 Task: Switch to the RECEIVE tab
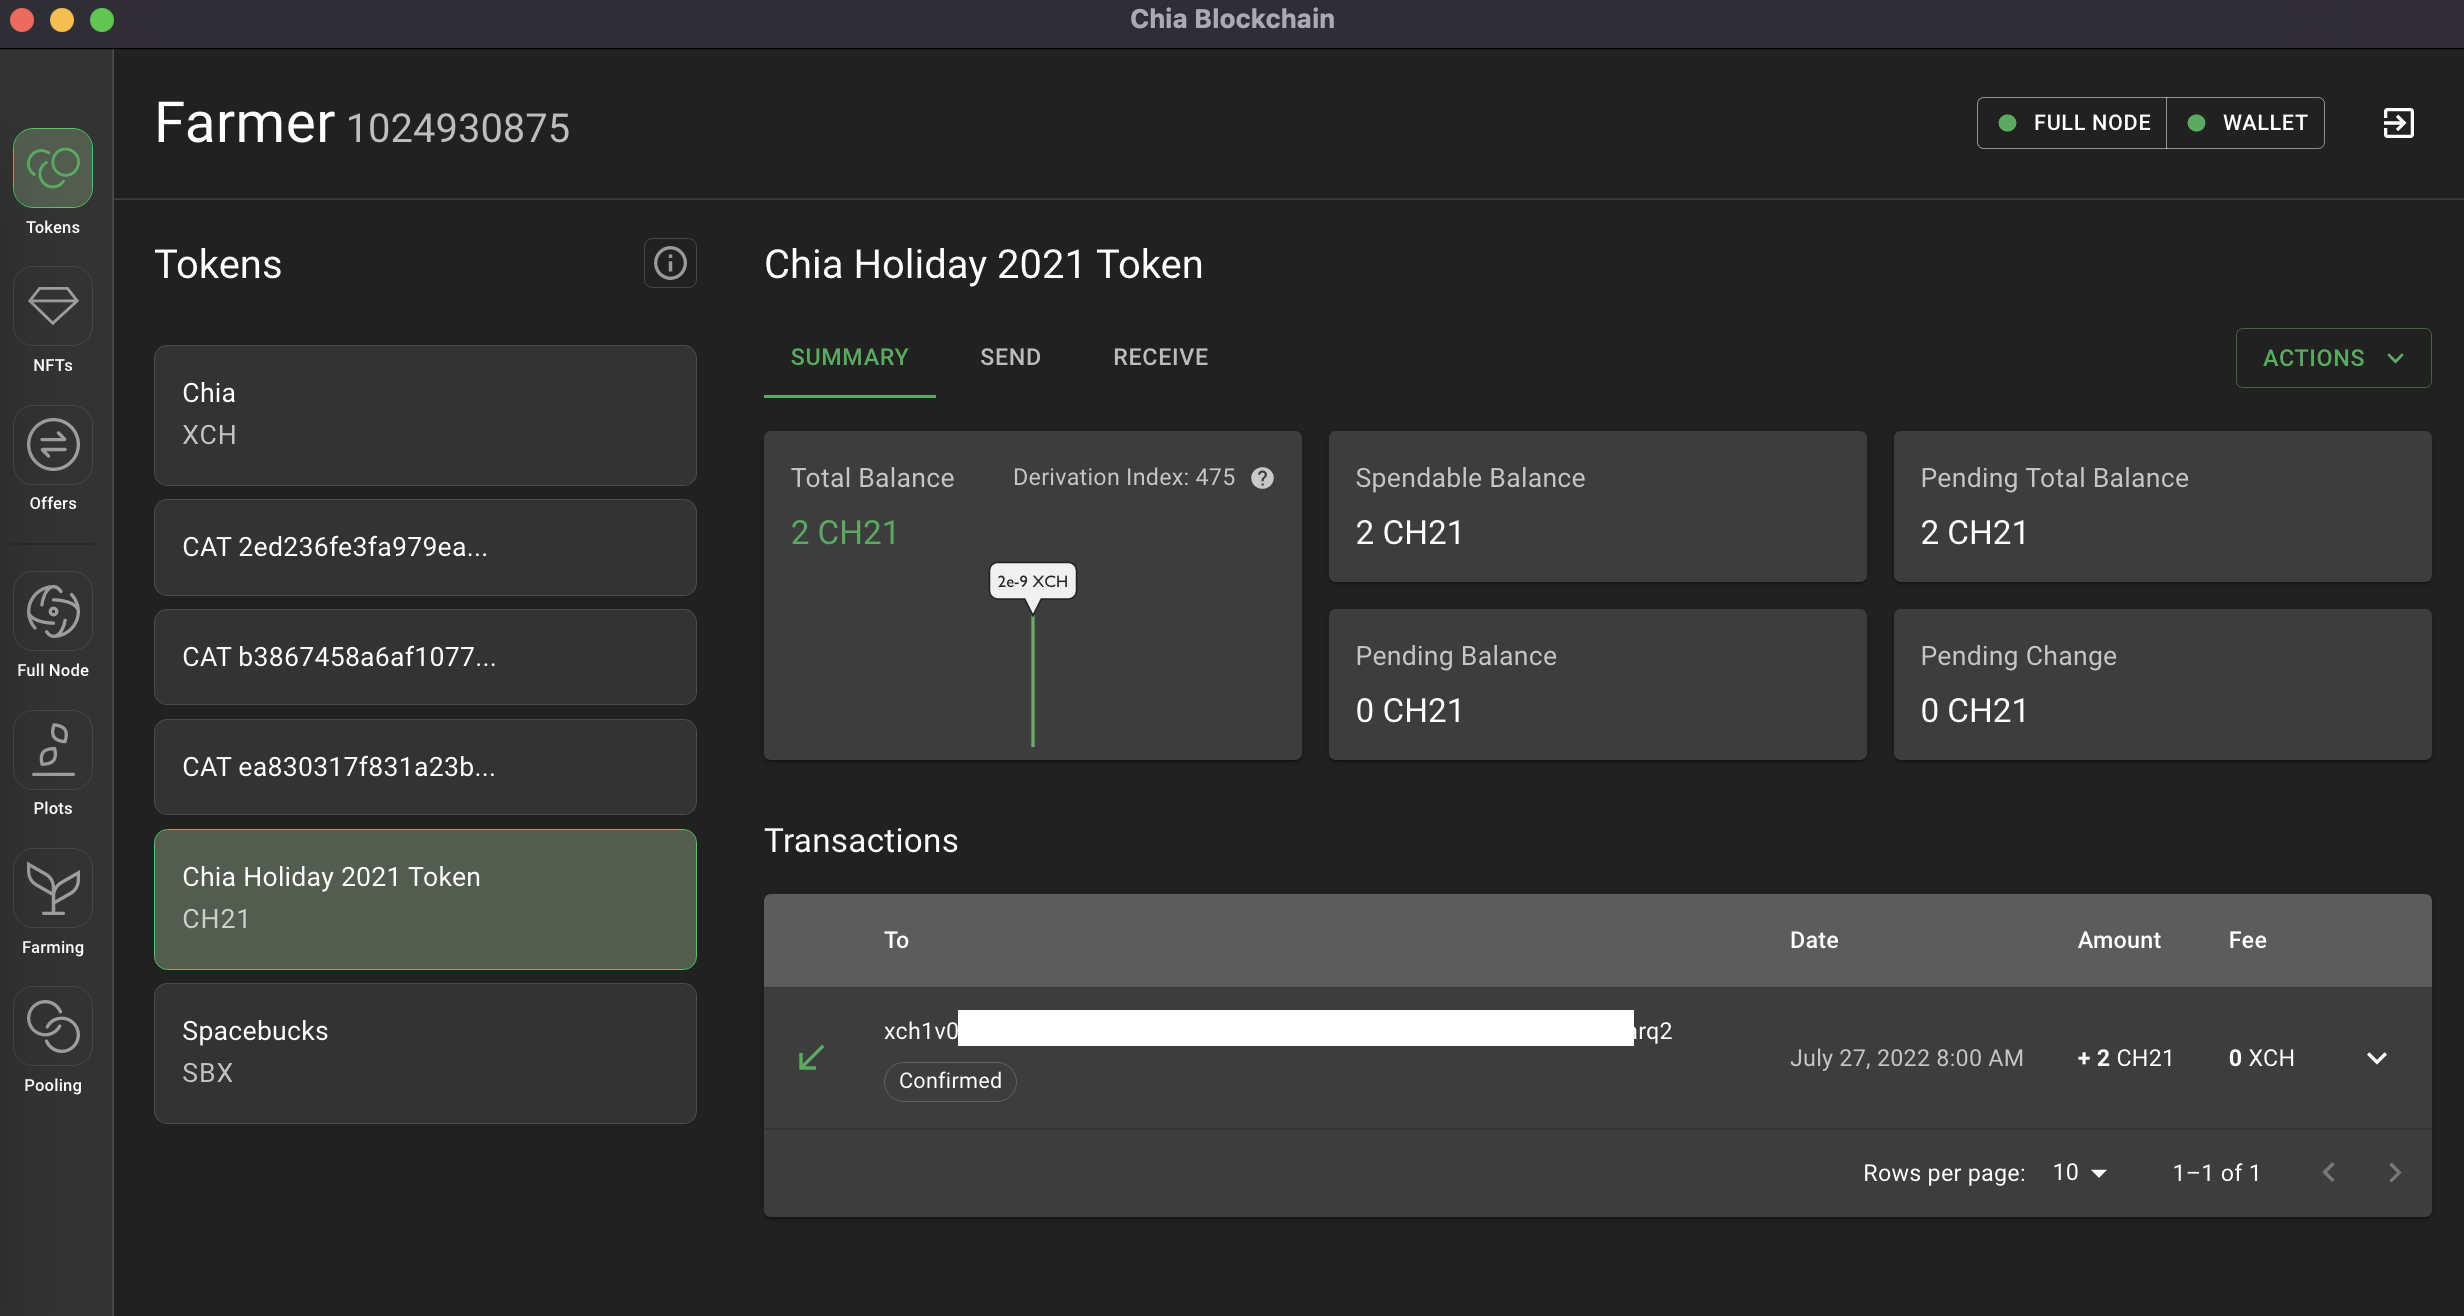(x=1160, y=357)
